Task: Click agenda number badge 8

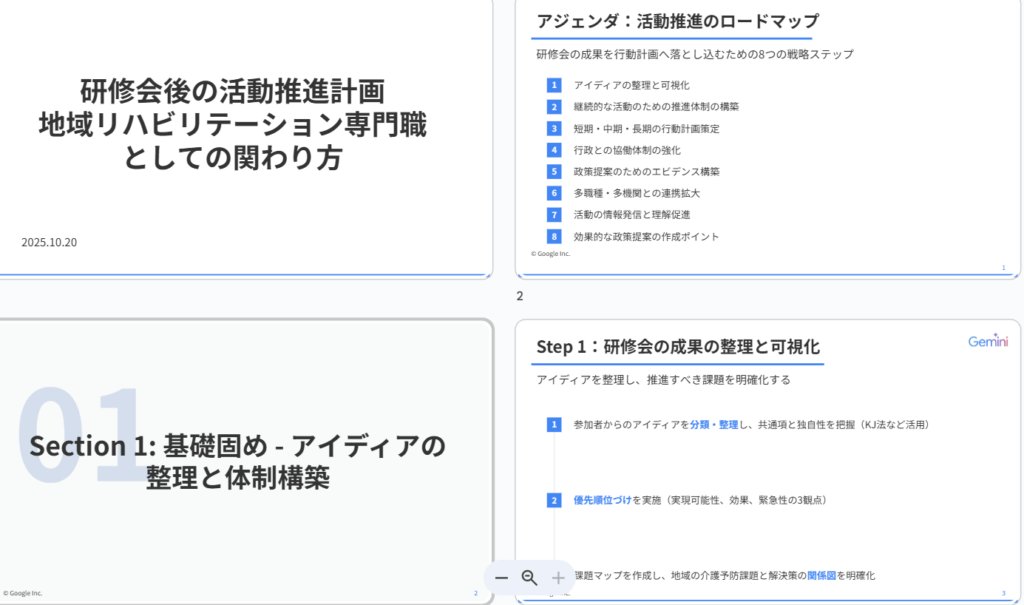Action: coord(554,237)
